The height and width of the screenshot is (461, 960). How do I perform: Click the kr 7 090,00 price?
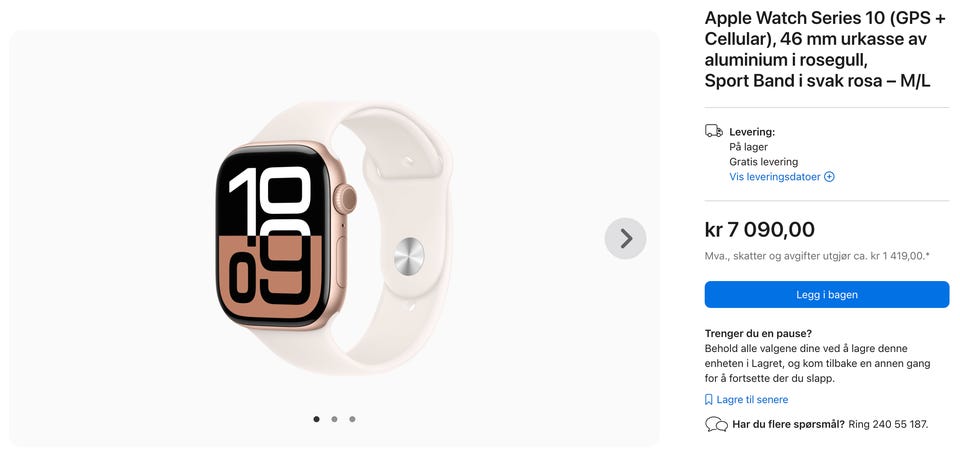click(x=760, y=230)
